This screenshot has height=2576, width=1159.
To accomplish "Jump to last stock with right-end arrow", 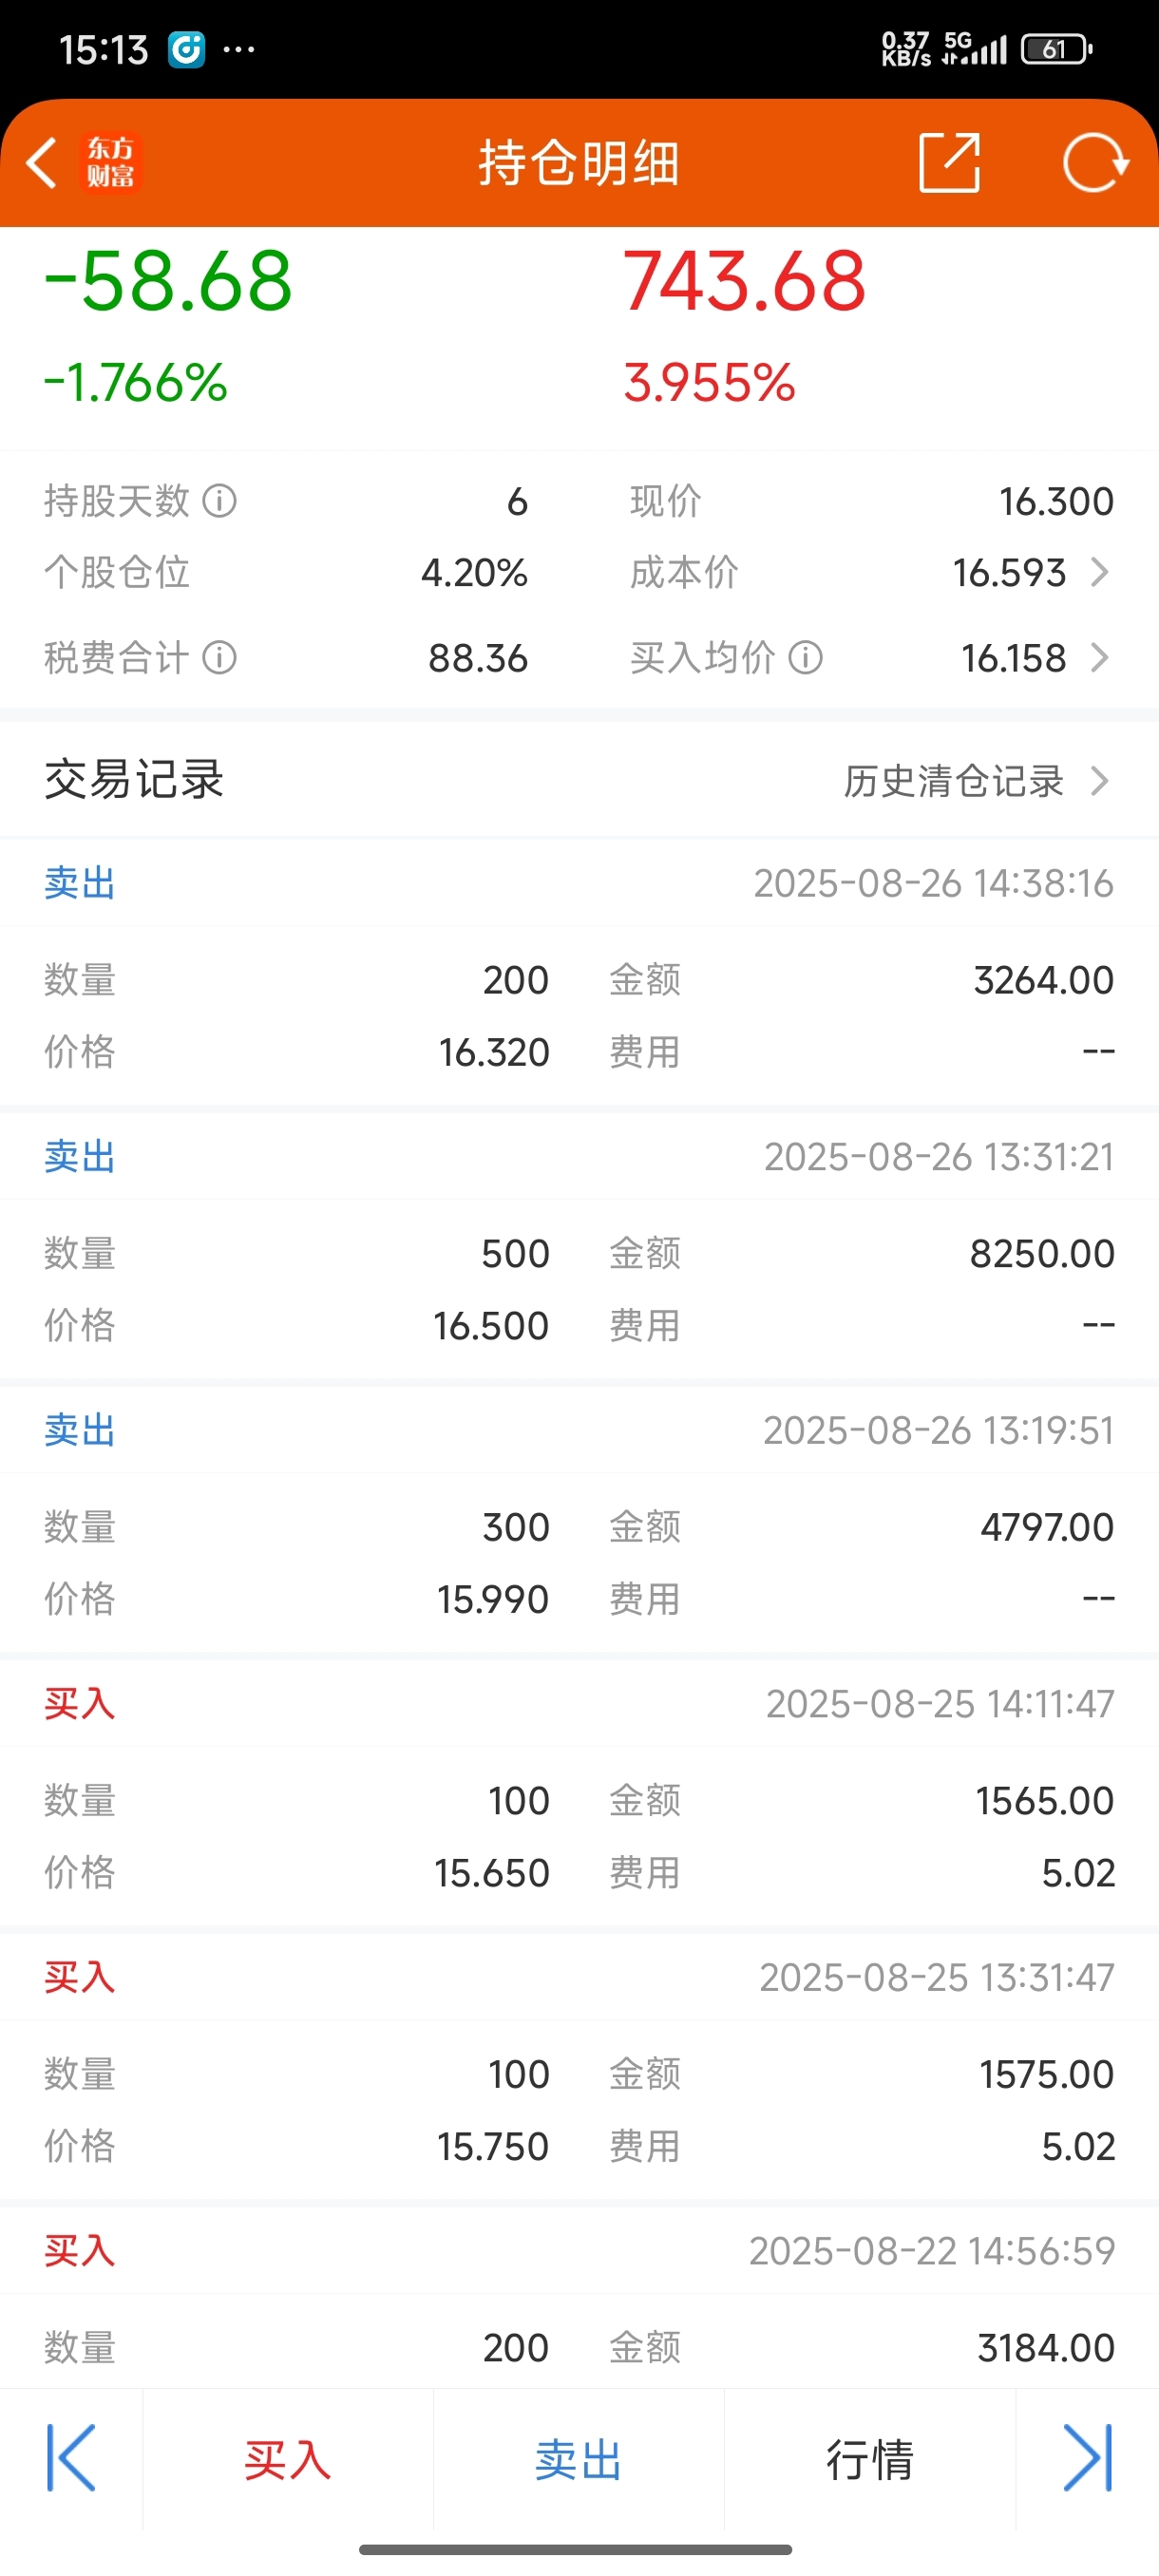I will click(1088, 2458).
